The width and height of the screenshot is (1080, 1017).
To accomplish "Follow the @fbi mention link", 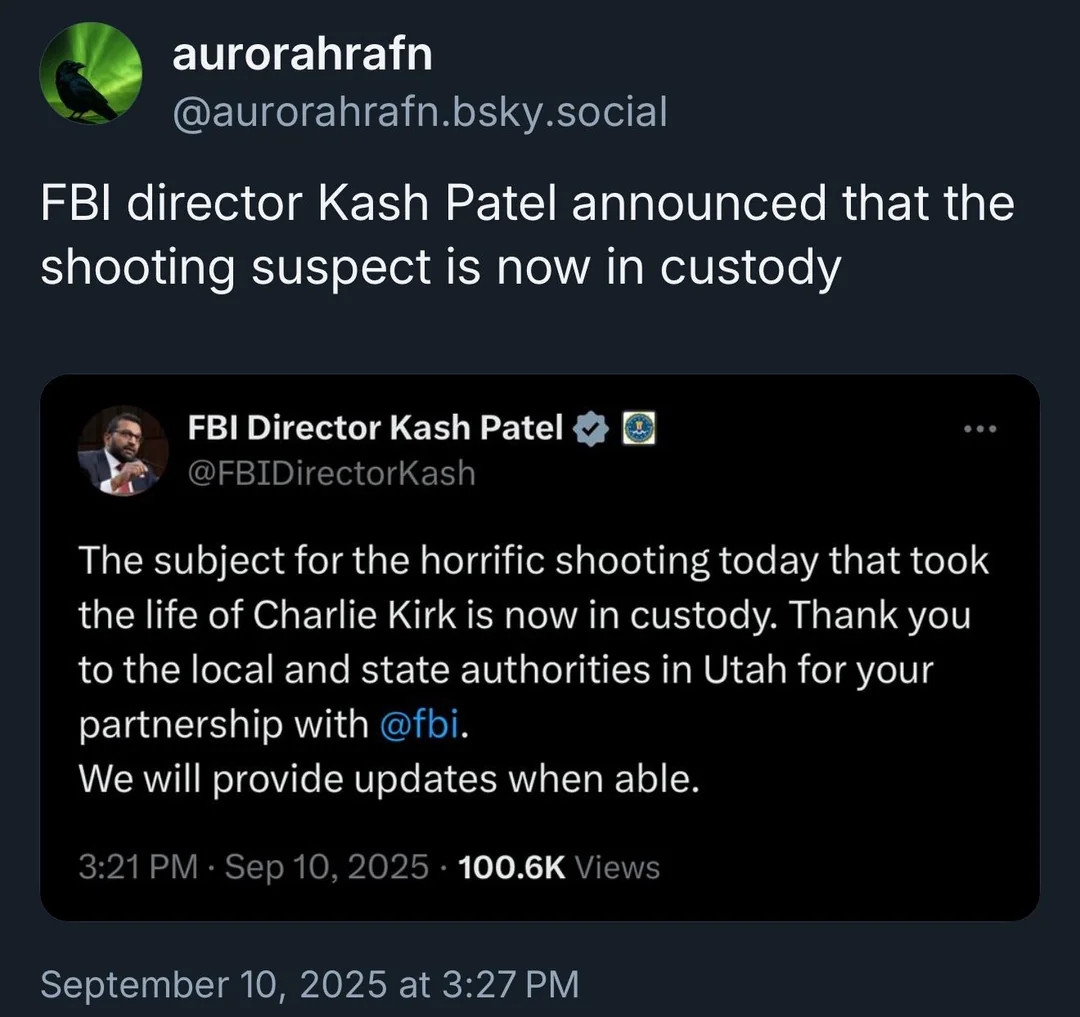I will (x=422, y=724).
